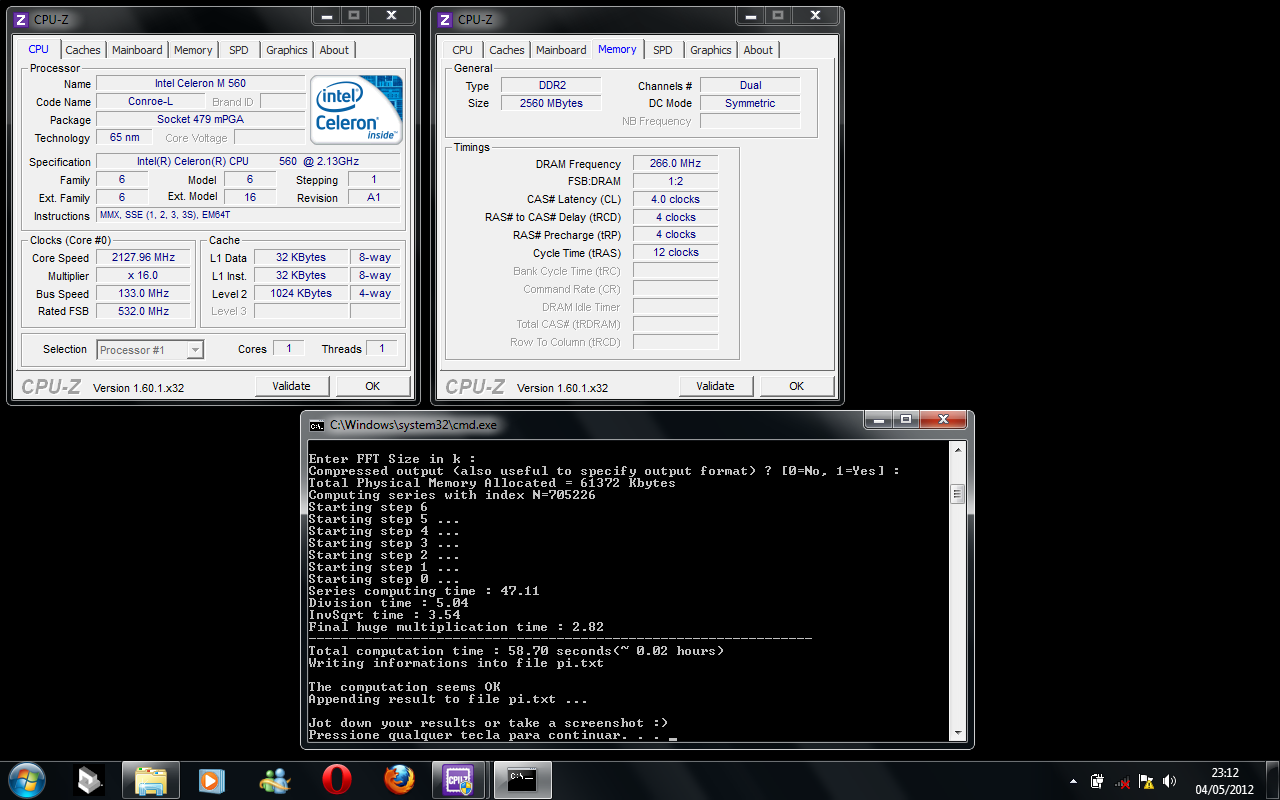Image resolution: width=1280 pixels, height=800 pixels.
Task: Switch to cmd.exe taskbar button
Action: click(x=522, y=779)
